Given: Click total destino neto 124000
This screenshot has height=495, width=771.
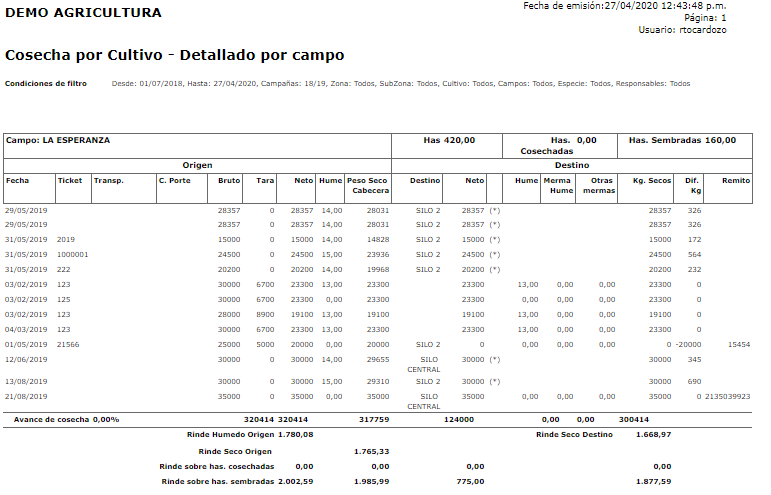Looking at the screenshot, I should point(459,420).
